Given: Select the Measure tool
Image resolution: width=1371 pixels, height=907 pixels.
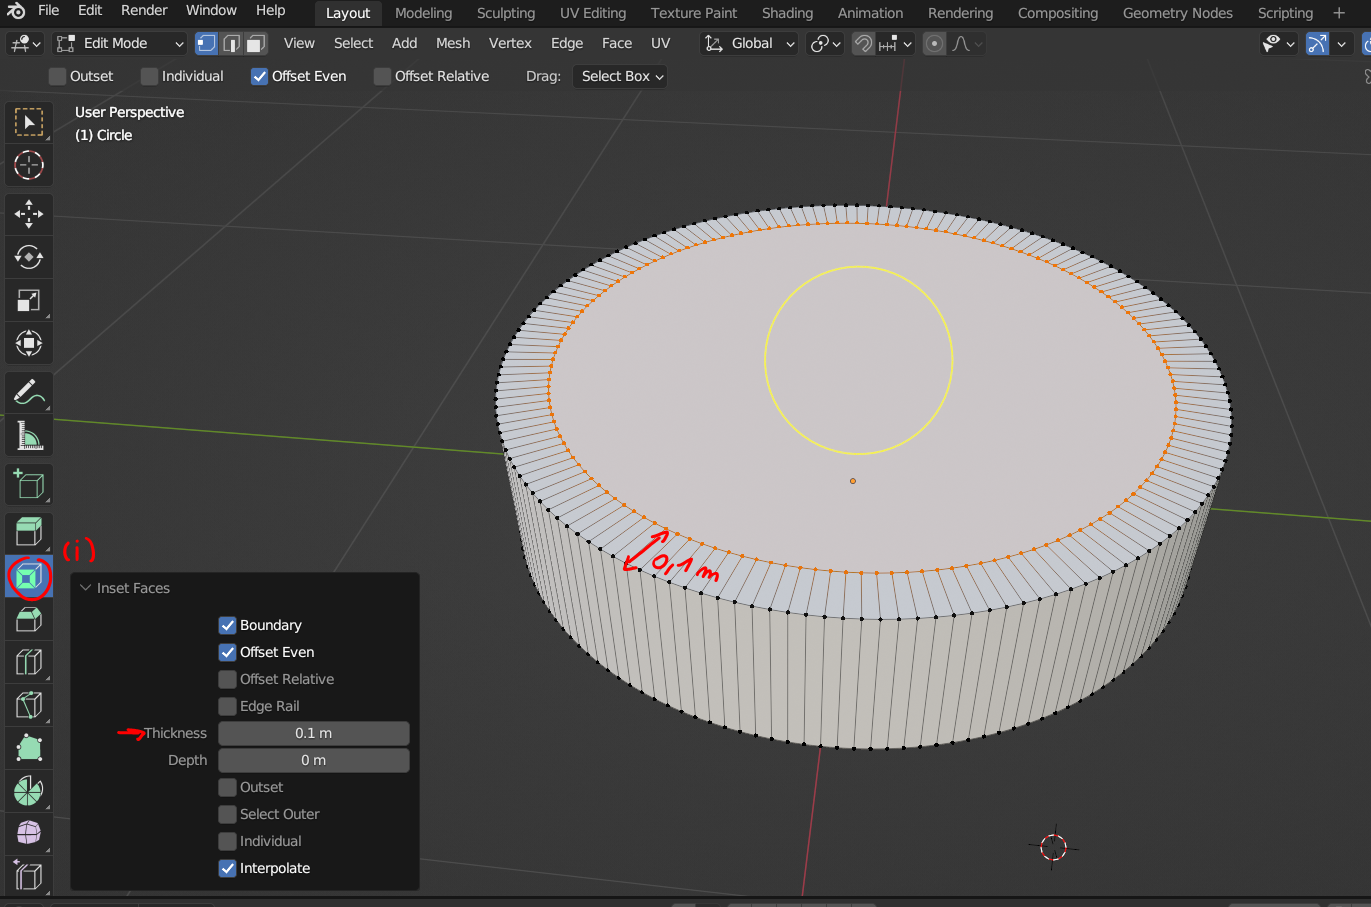Looking at the screenshot, I should 29,436.
